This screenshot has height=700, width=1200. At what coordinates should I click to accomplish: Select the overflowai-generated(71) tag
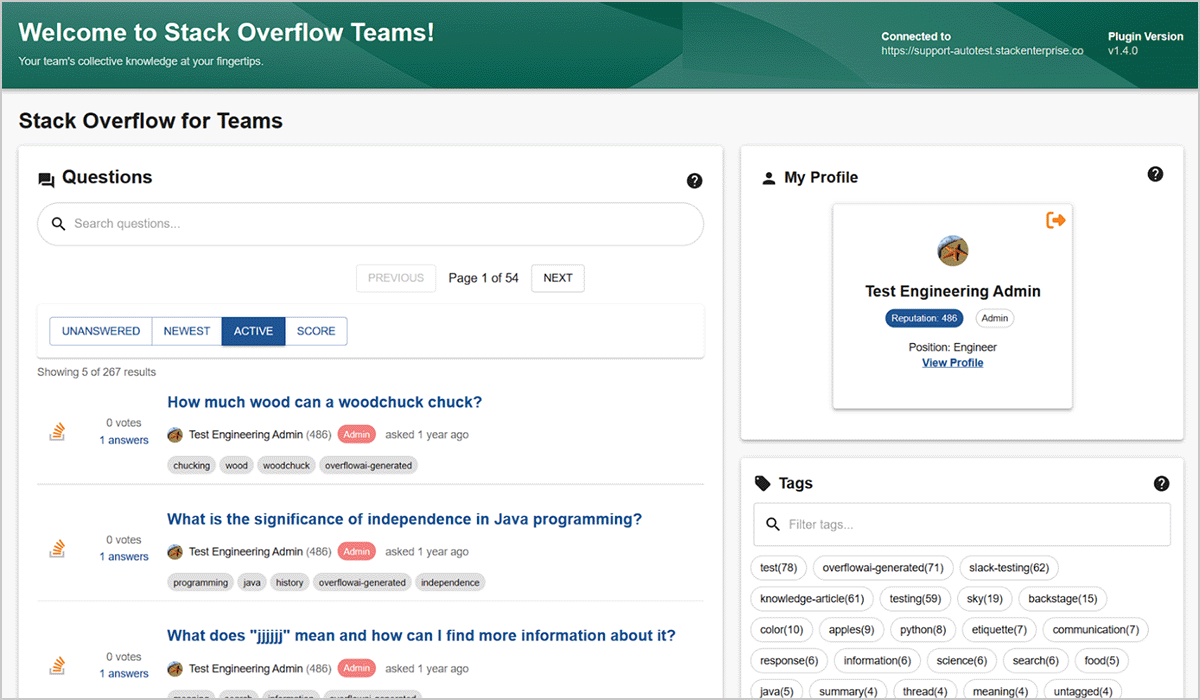[x=882, y=568]
